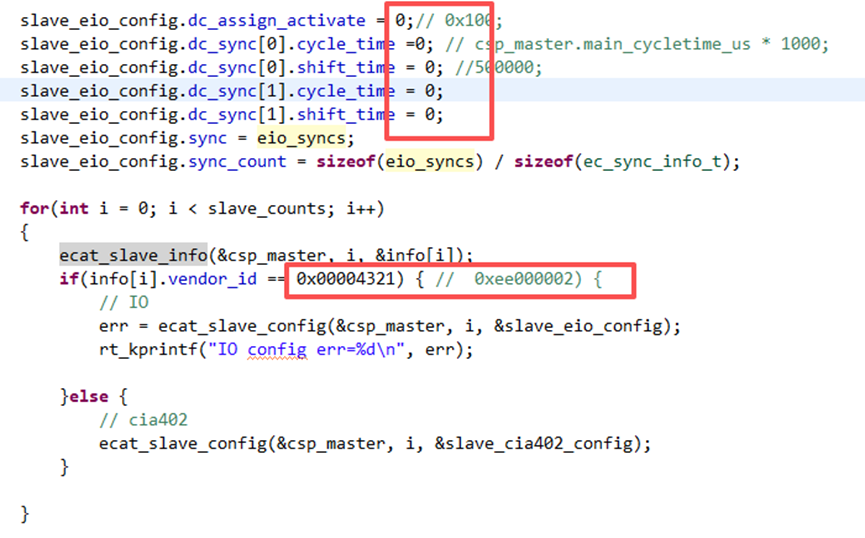Click the commented 0xee000002 value
The height and width of the screenshot is (538, 865).
click(x=524, y=279)
